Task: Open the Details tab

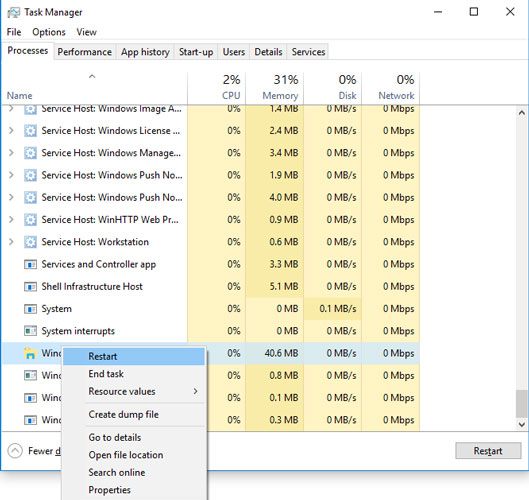Action: coord(268,52)
